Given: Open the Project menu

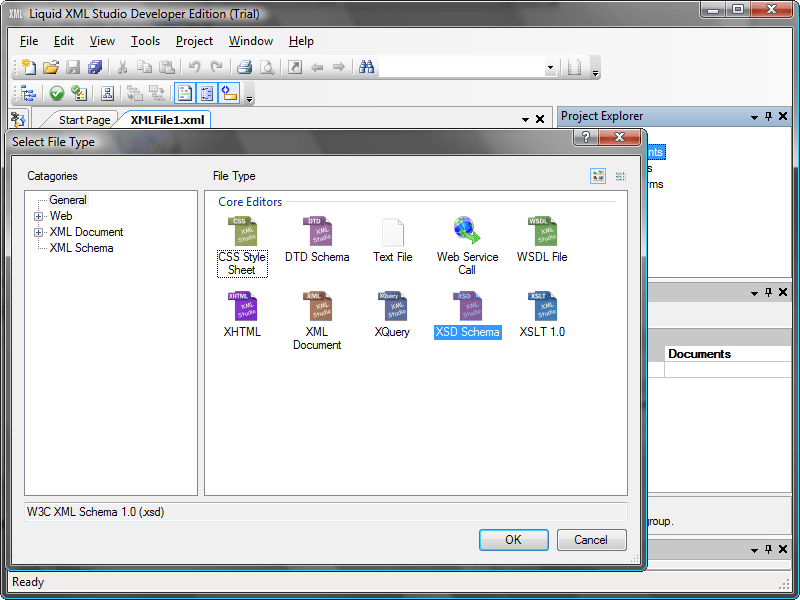Looking at the screenshot, I should pos(194,41).
